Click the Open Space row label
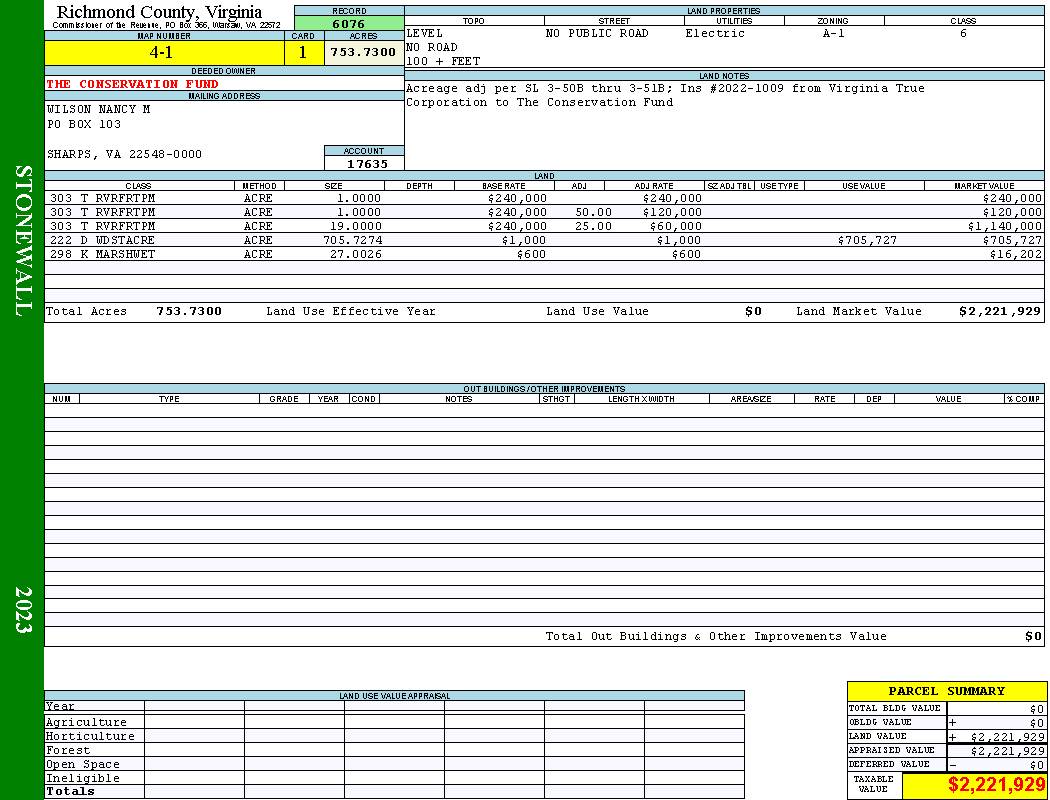 (x=82, y=765)
